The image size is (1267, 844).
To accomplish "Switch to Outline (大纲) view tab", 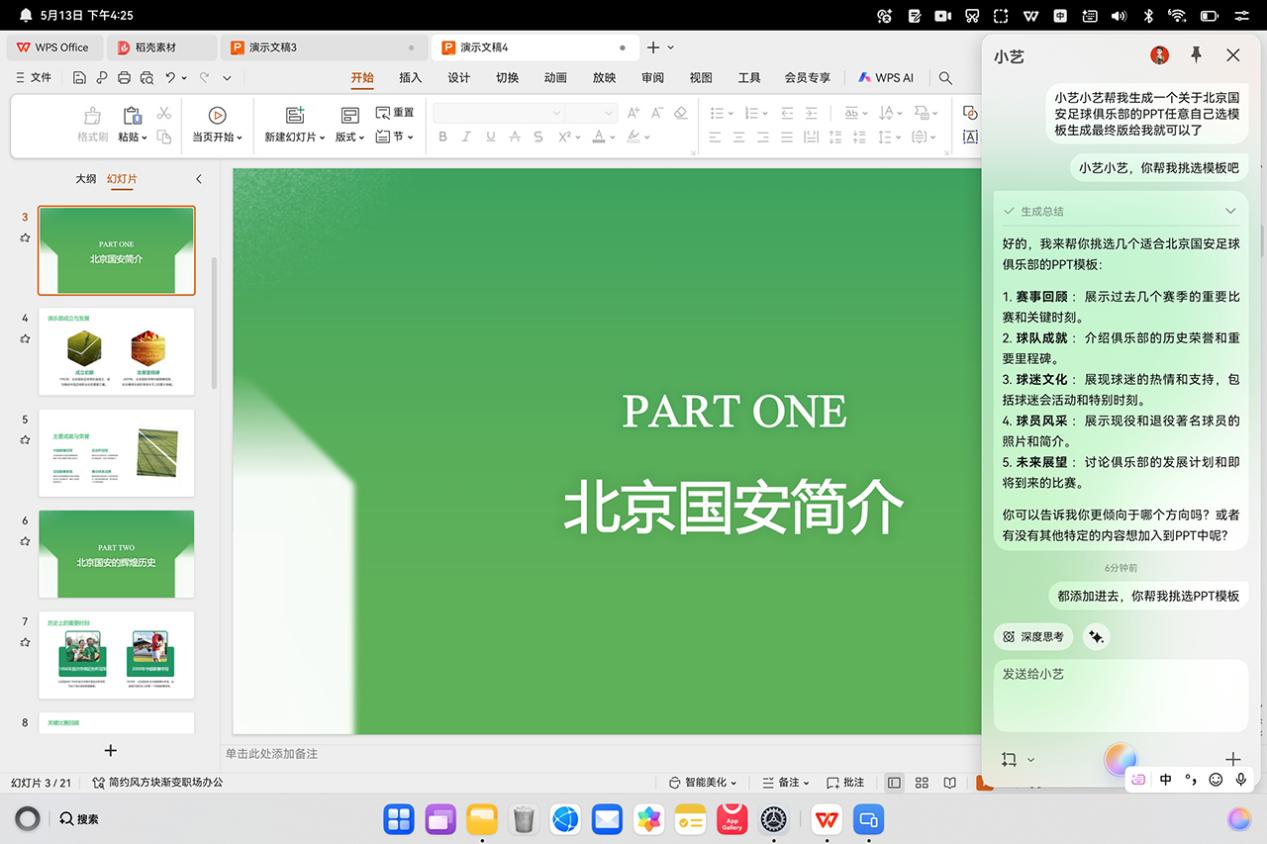I will coord(86,179).
